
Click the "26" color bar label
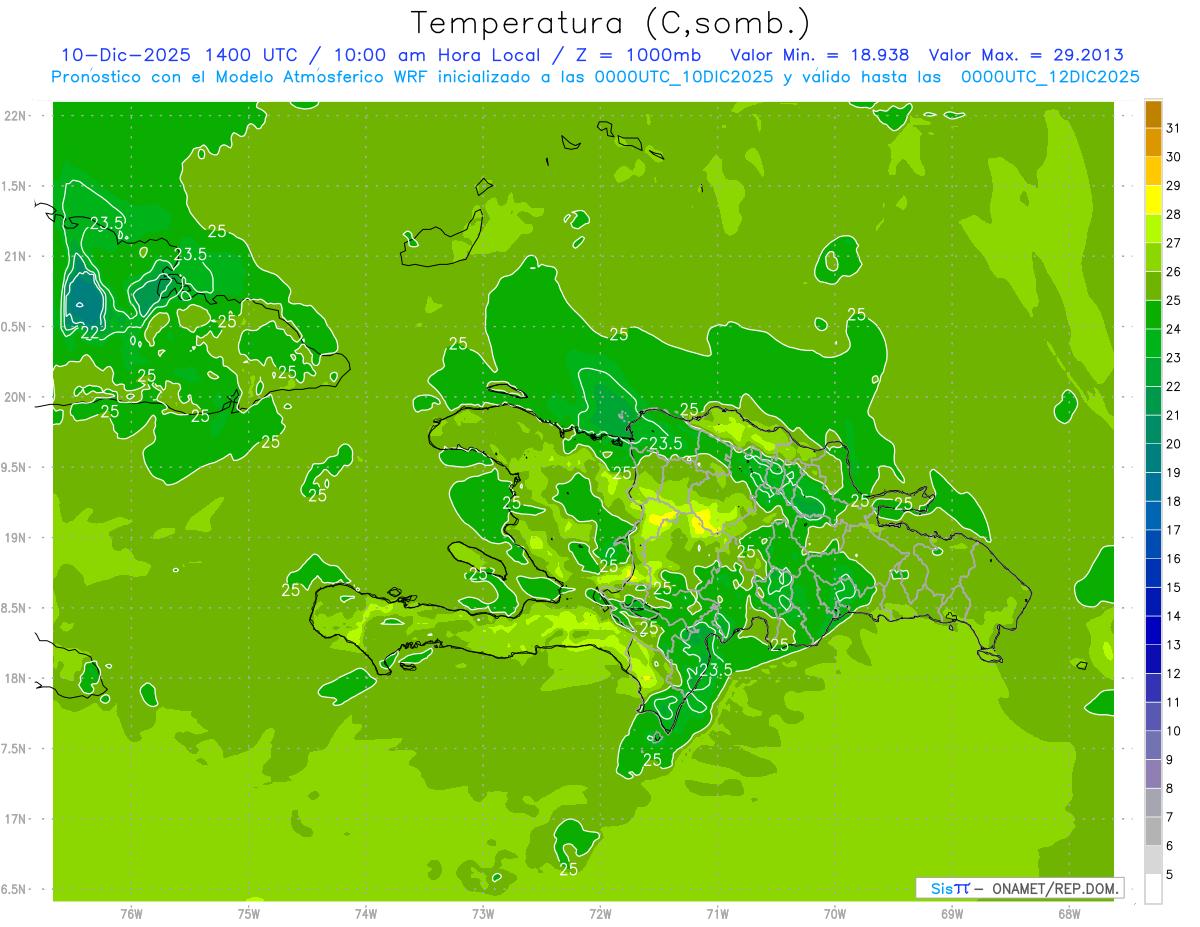[x=1174, y=271]
